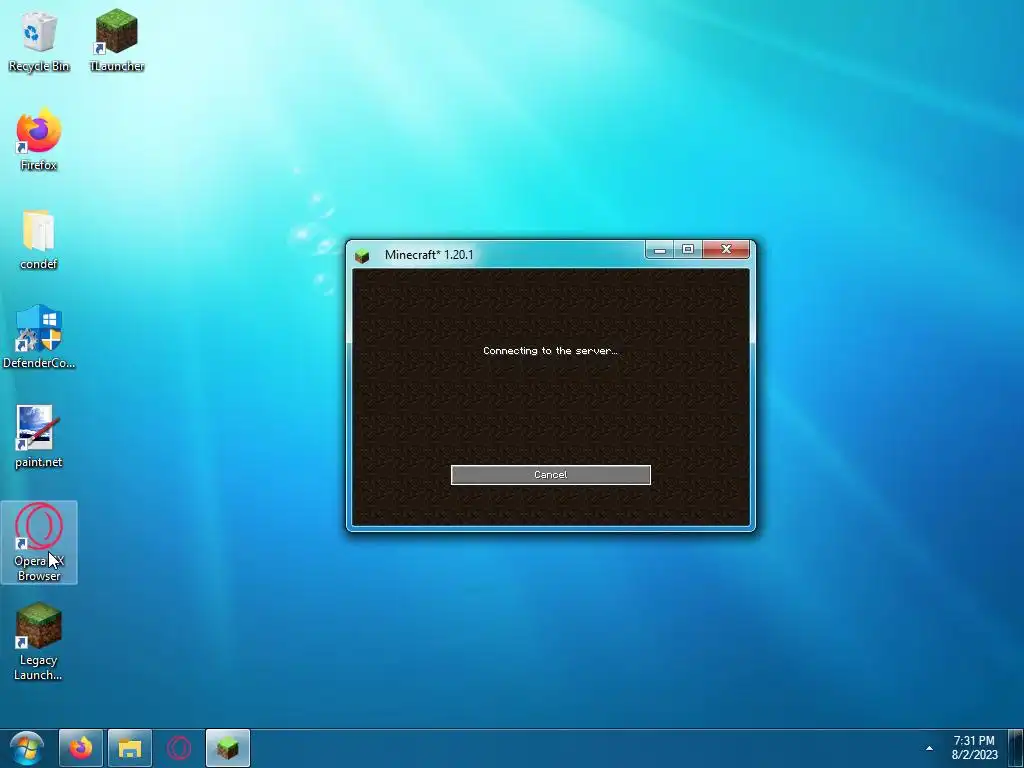Select the TLauncher desktop shortcut

click(x=117, y=41)
